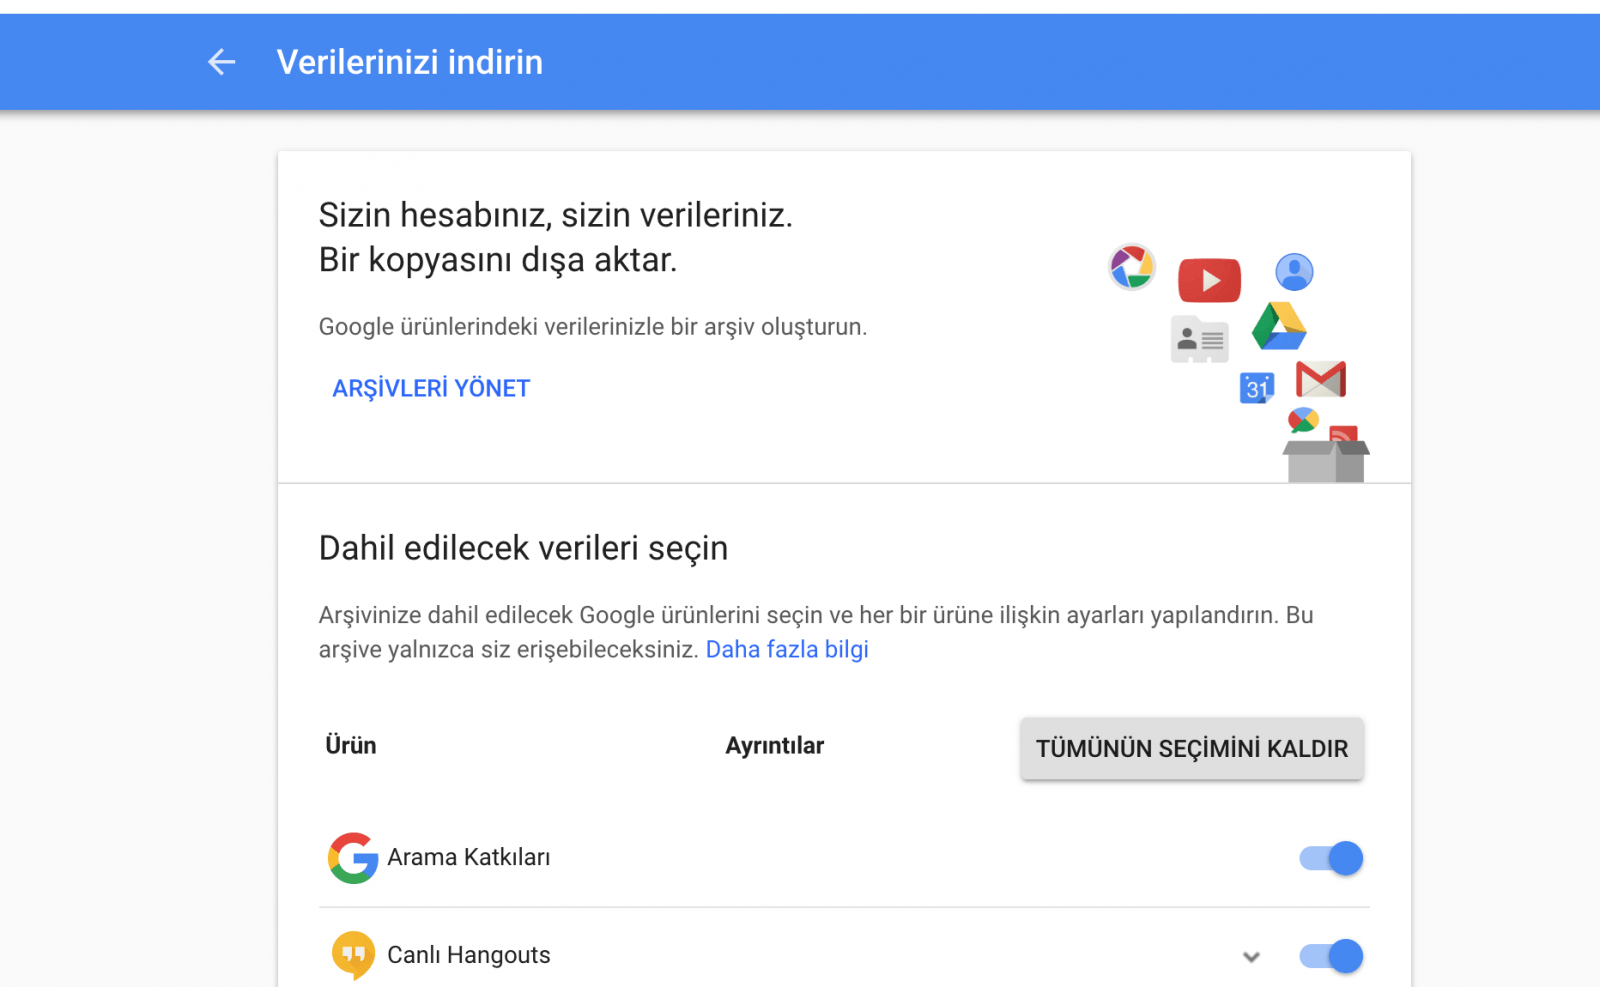Click the Picasa pinwheel icon
1600x987 pixels.
(x=1132, y=267)
